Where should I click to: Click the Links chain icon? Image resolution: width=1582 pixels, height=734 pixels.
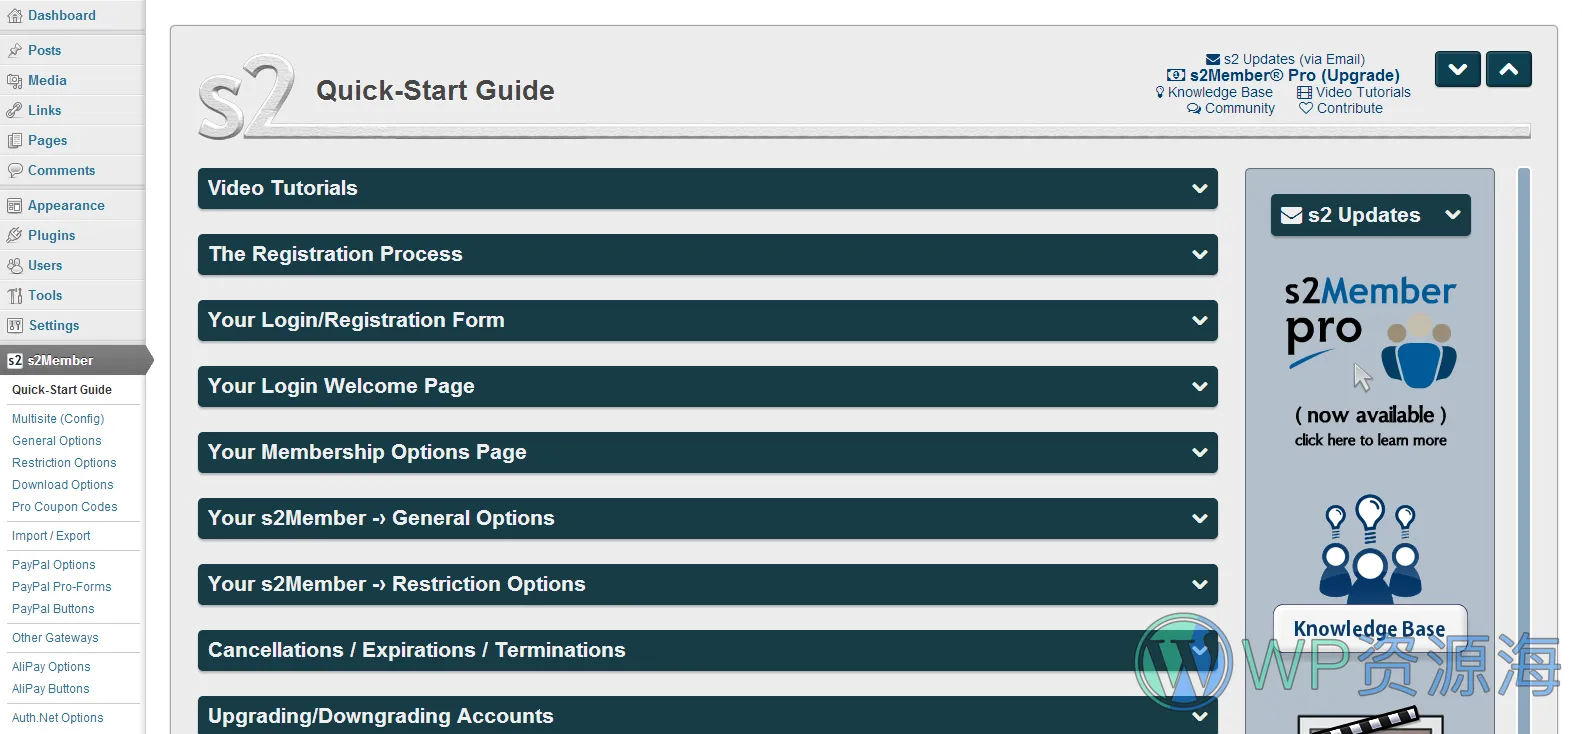14,111
